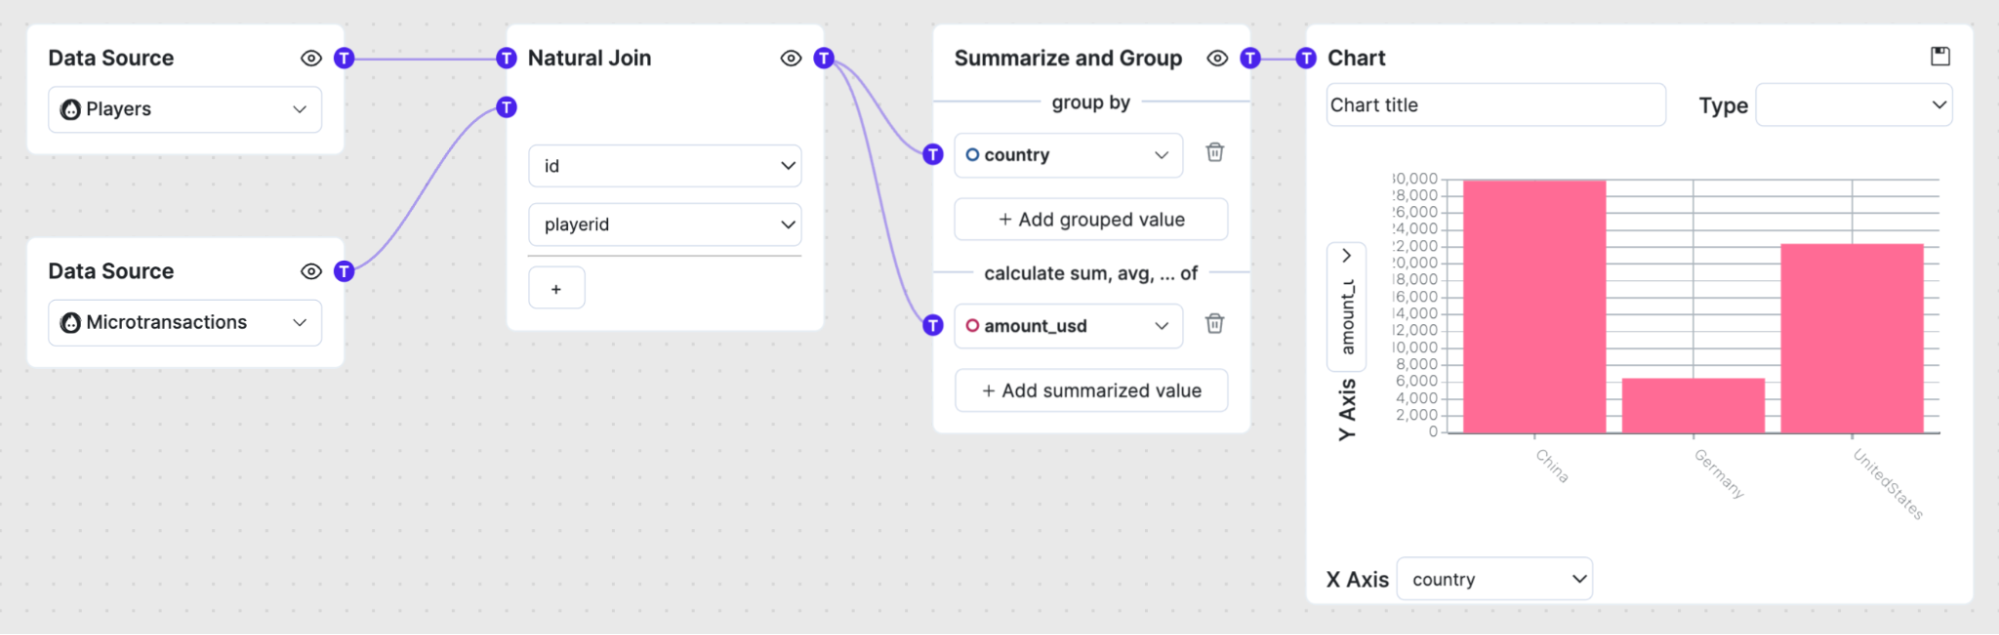Delete the amount_usd summarized row

(1214, 324)
